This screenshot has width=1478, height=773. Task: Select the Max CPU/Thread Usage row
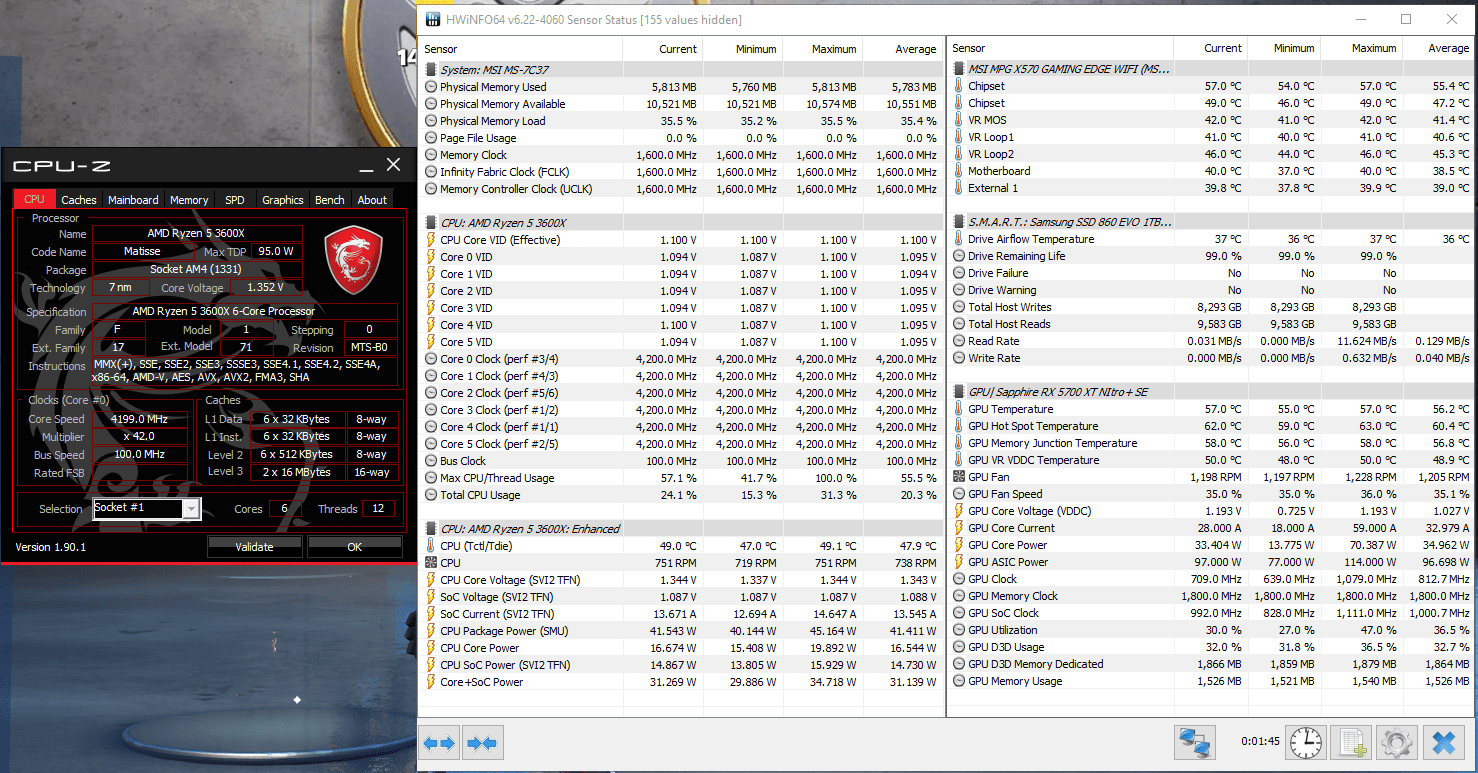pos(680,478)
